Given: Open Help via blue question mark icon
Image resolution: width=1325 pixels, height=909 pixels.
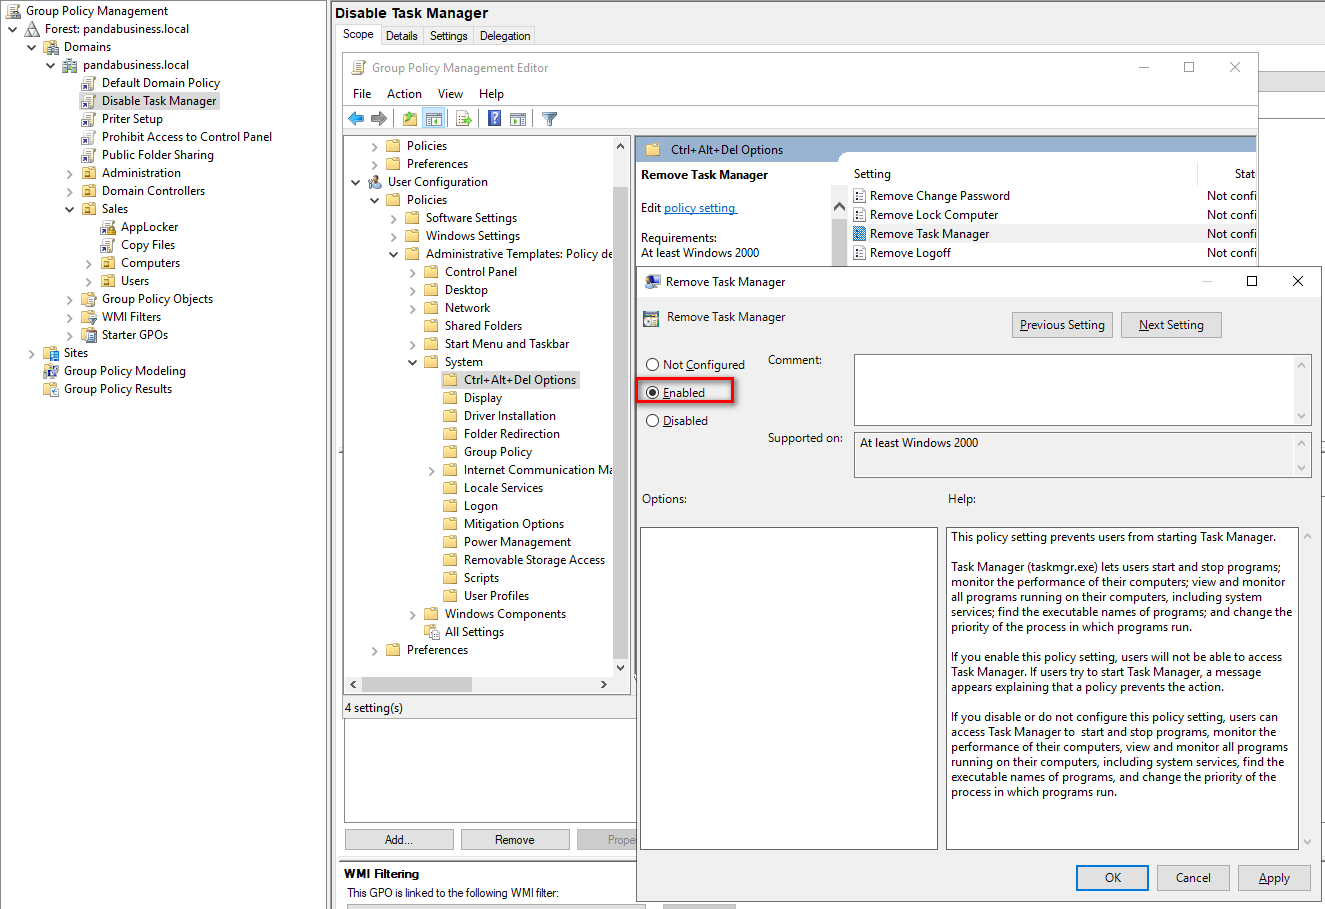Looking at the screenshot, I should click(495, 118).
